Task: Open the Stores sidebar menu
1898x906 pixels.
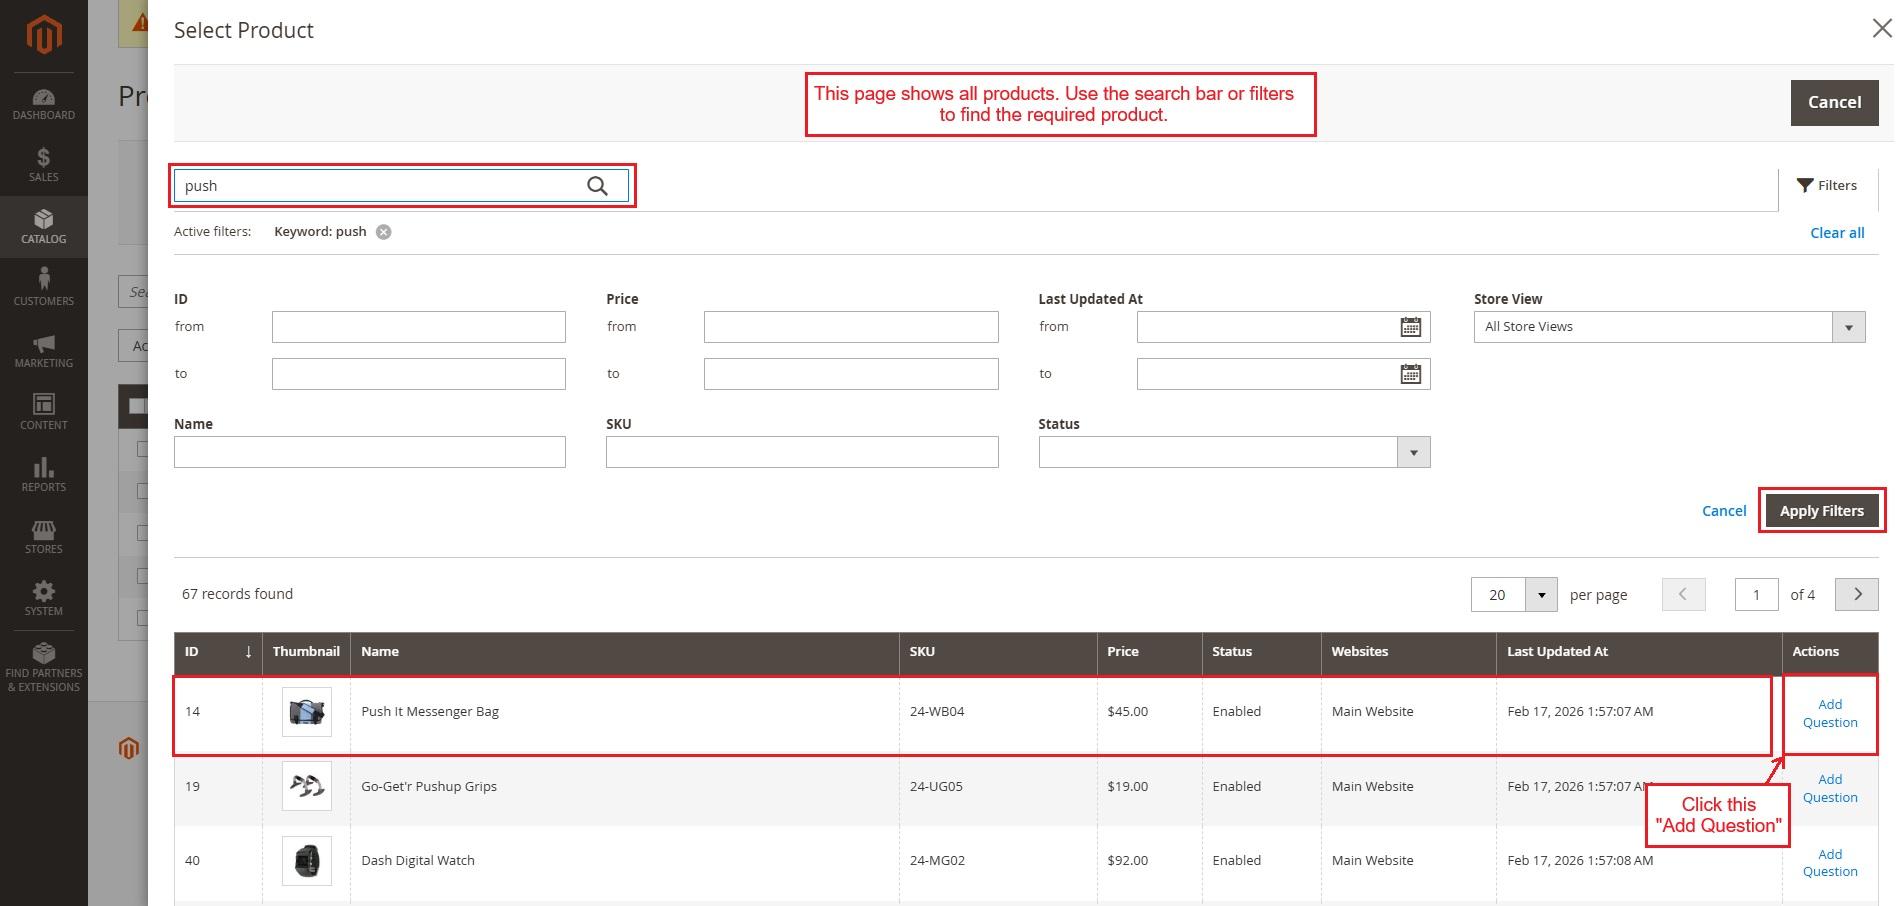Action: (x=43, y=537)
